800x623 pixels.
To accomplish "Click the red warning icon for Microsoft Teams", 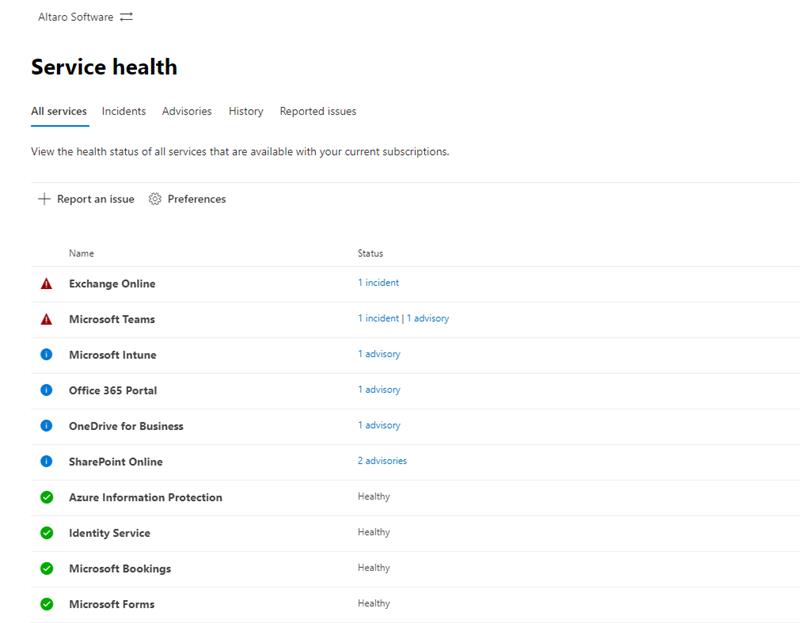I will point(46,319).
